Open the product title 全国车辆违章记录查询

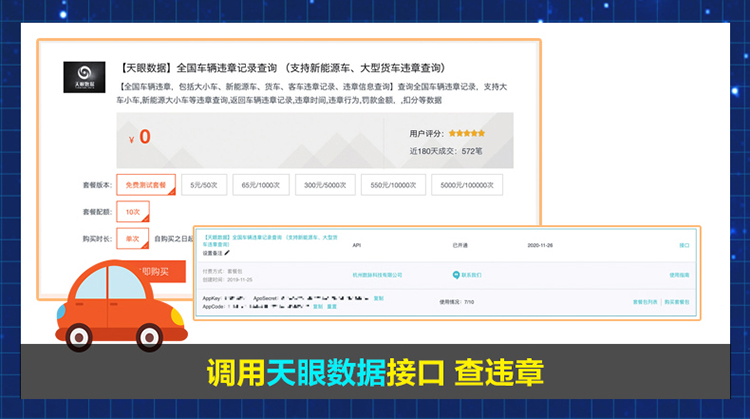(282, 68)
